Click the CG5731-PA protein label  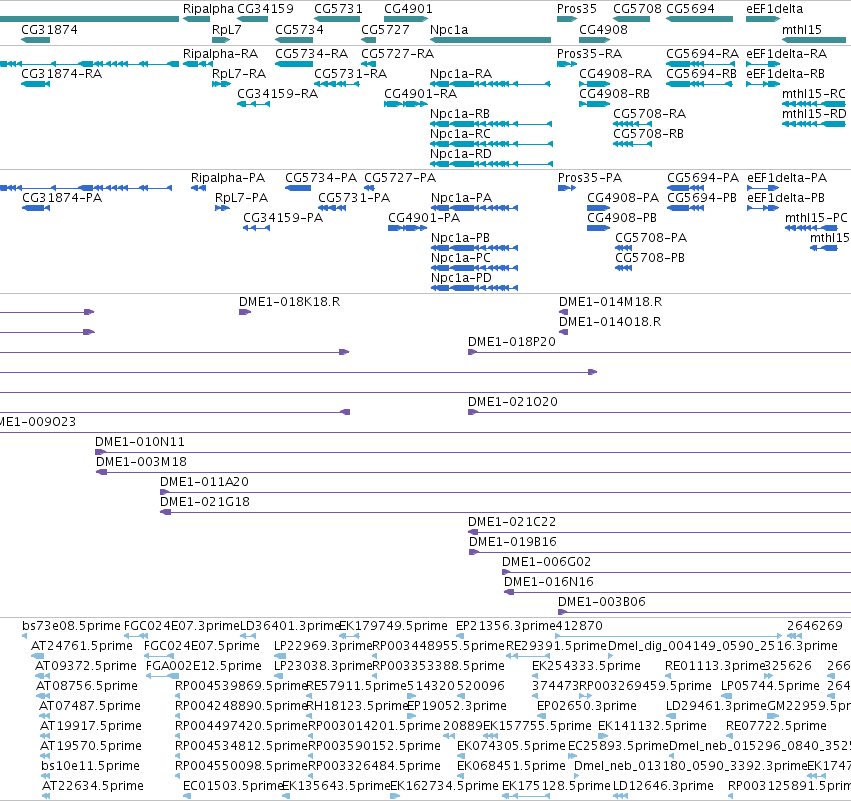tap(354, 198)
